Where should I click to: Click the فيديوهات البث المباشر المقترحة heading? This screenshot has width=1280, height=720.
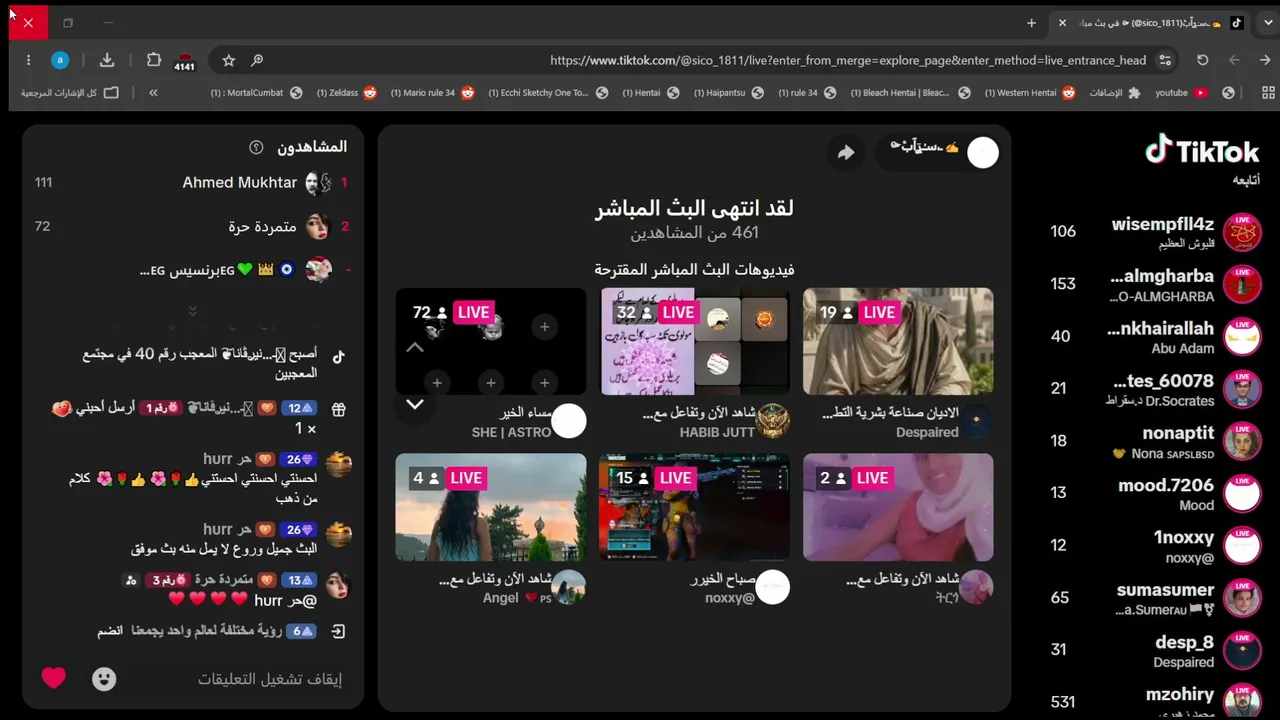694,270
